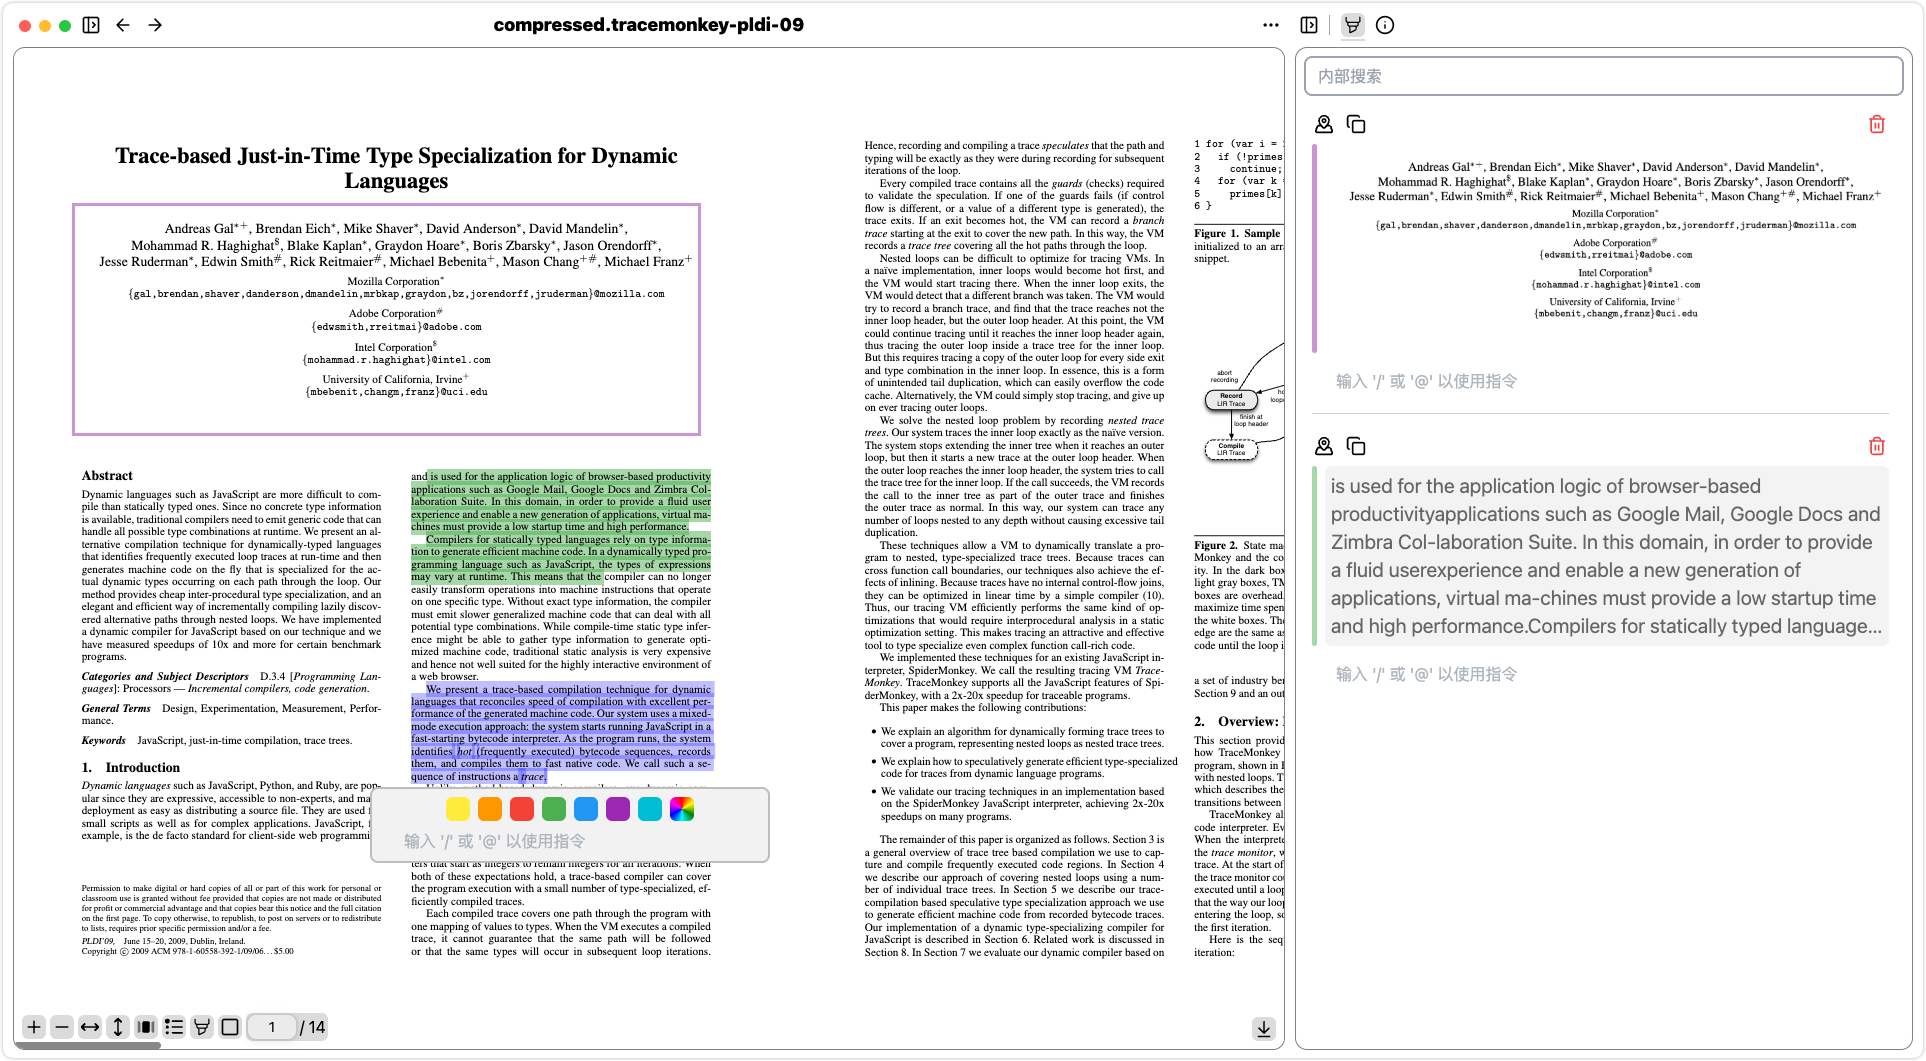Fit page to height
Viewport: 1926px width, 1061px height.
coord(118,1027)
